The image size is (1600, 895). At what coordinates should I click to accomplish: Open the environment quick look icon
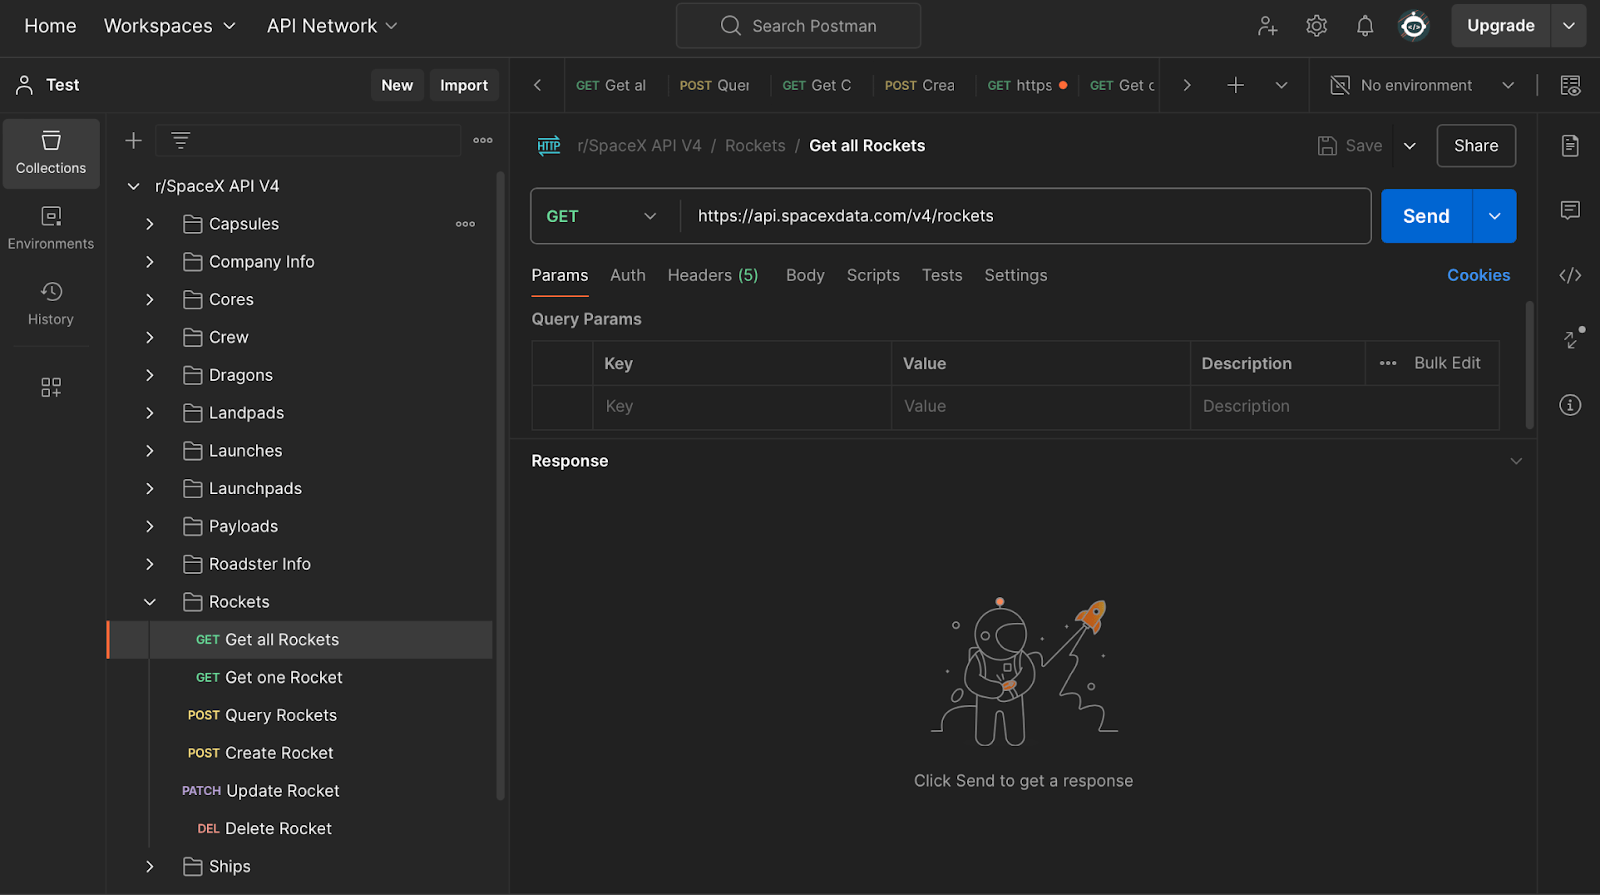[1570, 85]
